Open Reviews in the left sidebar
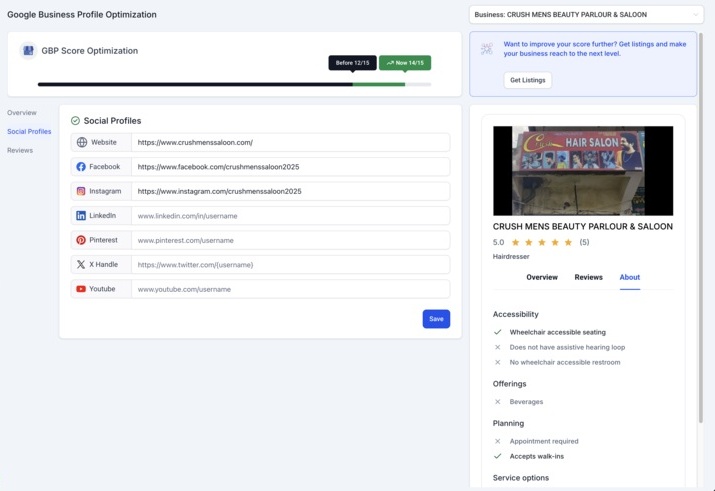715x491 pixels. point(20,150)
